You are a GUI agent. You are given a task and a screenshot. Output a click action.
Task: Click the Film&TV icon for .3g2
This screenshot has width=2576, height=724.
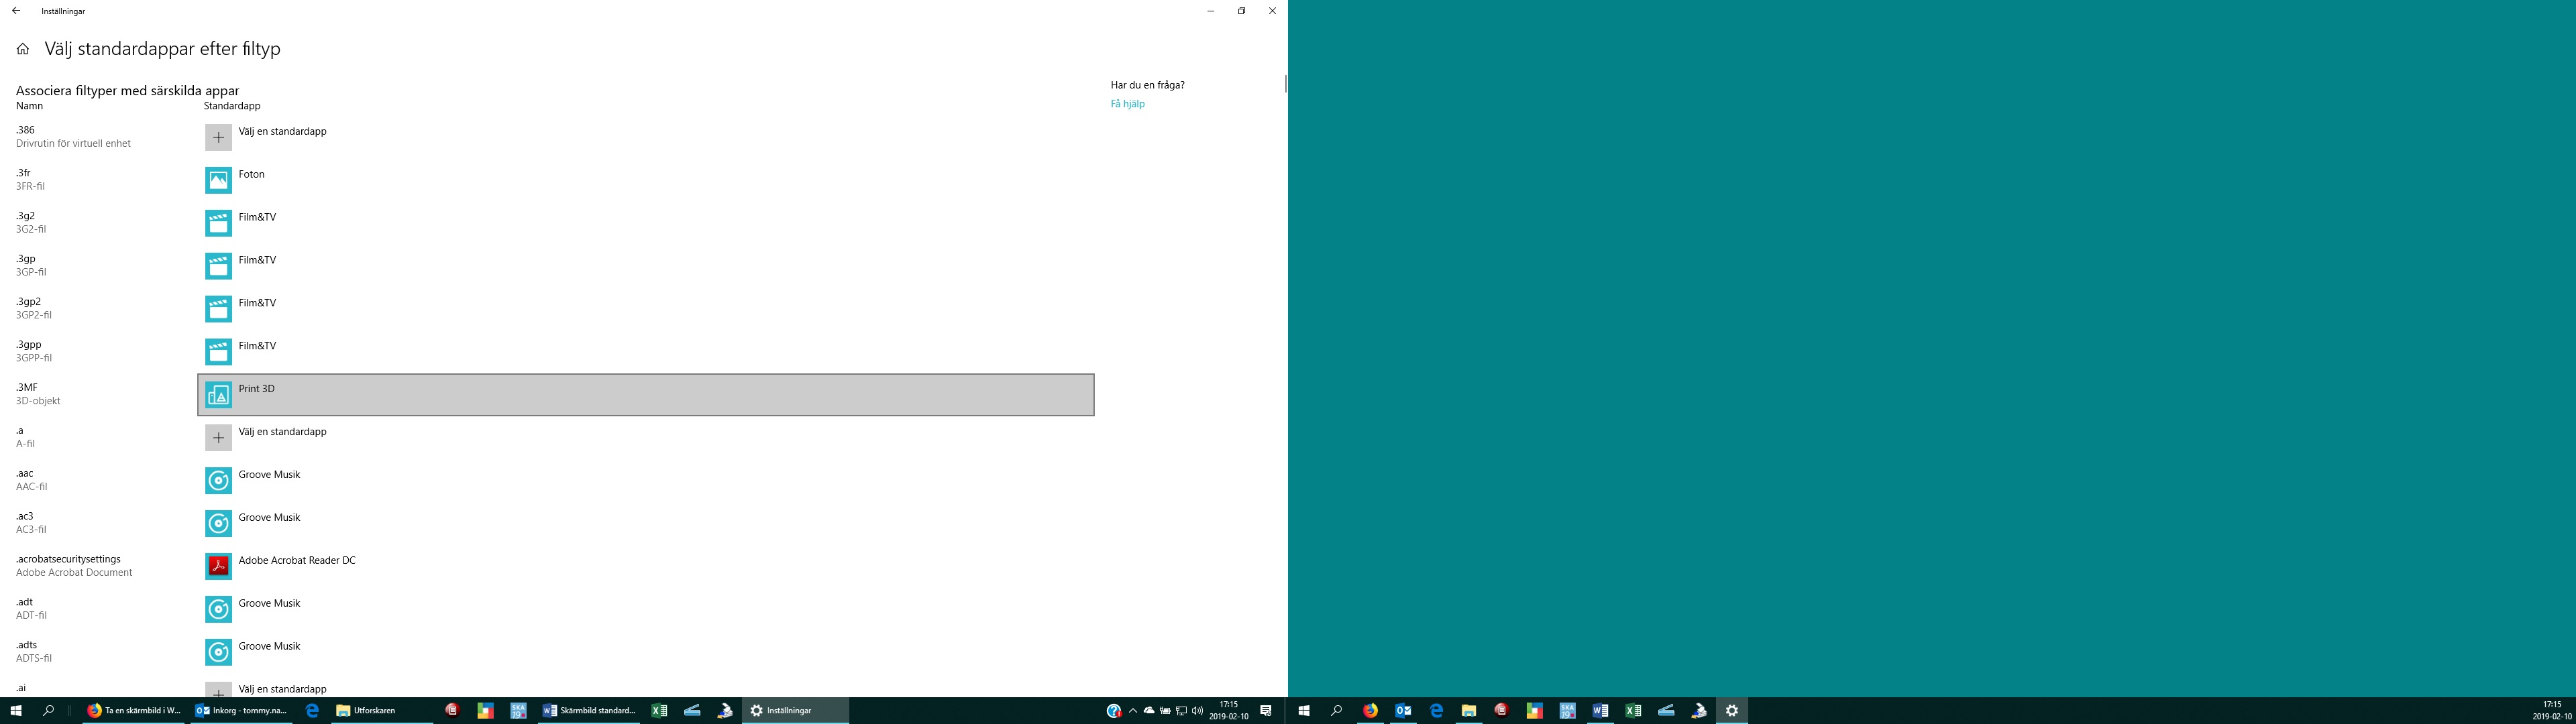218,223
